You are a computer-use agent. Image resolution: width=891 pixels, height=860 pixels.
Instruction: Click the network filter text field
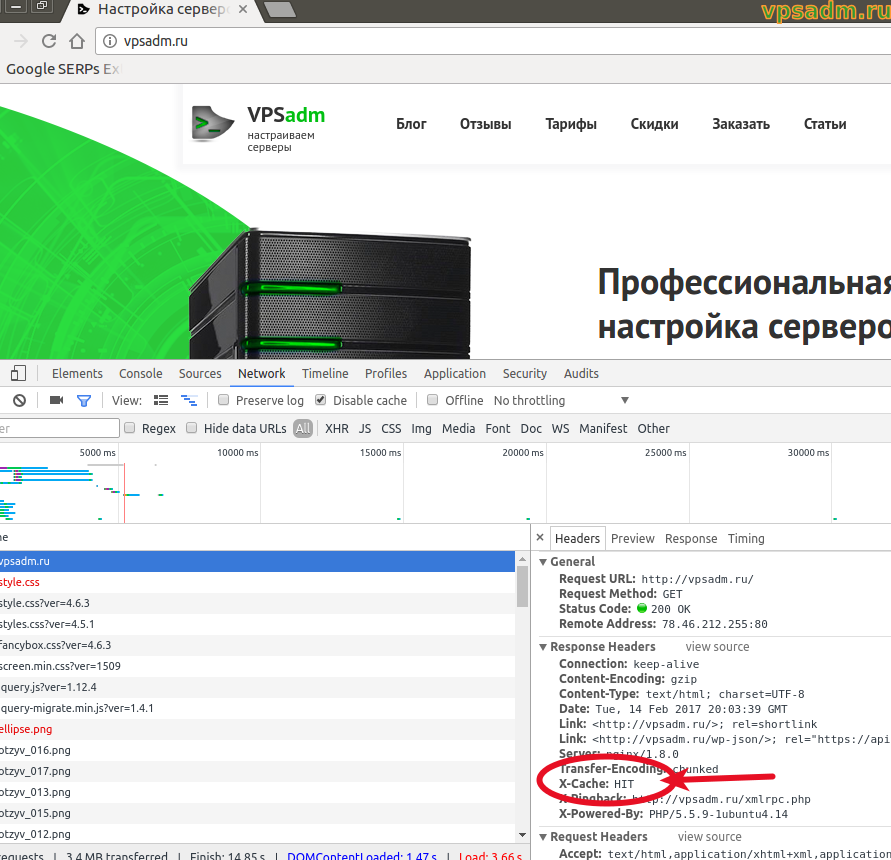[x=59, y=428]
